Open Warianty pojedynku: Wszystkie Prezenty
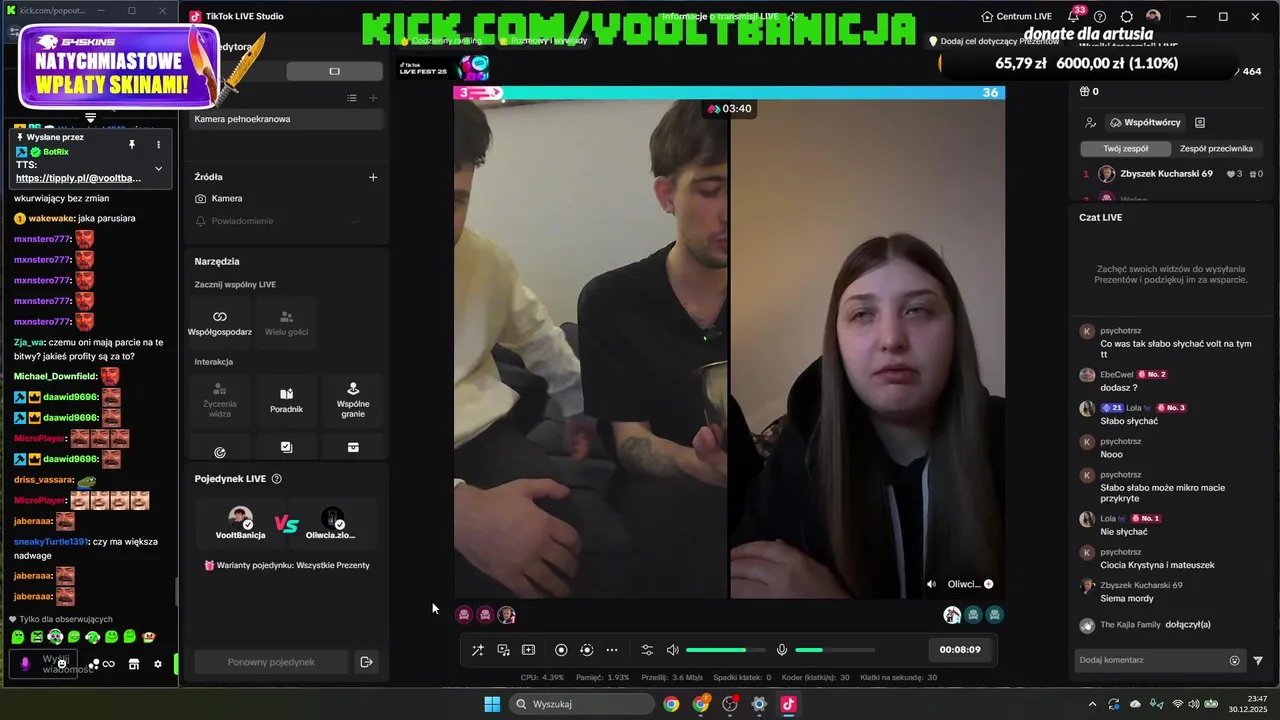 coord(287,565)
